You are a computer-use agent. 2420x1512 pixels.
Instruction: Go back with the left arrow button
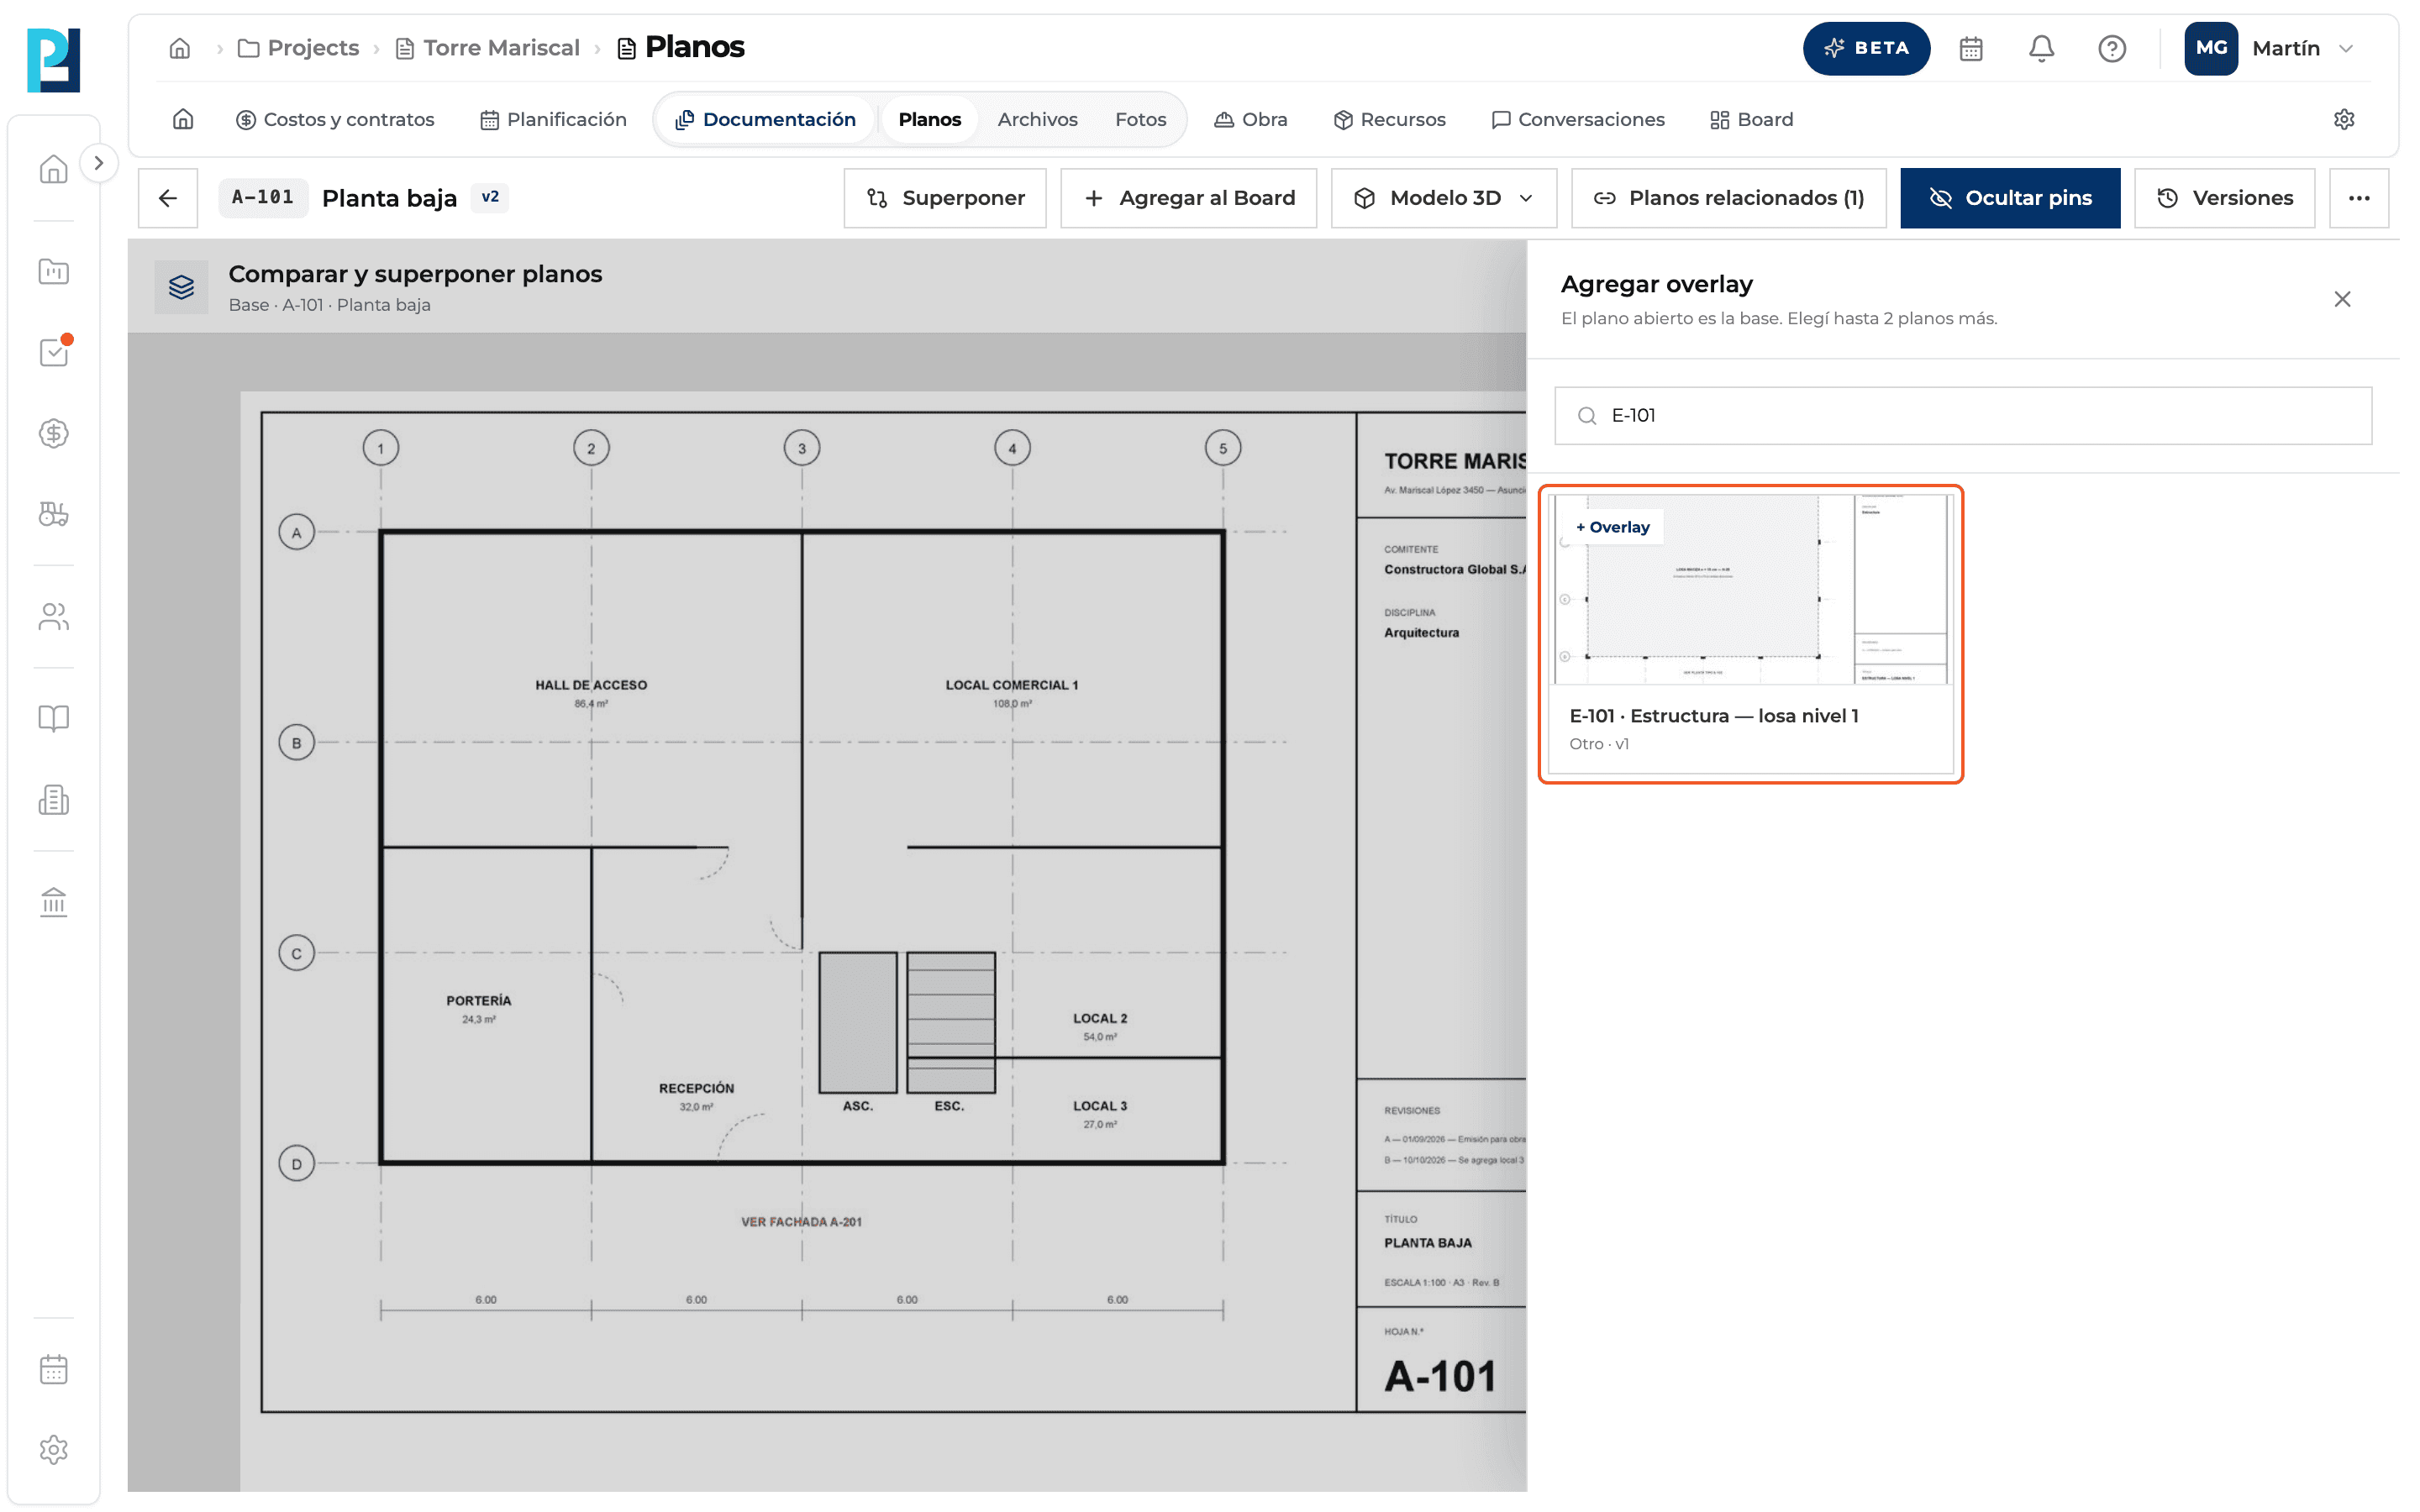pyautogui.click(x=168, y=198)
